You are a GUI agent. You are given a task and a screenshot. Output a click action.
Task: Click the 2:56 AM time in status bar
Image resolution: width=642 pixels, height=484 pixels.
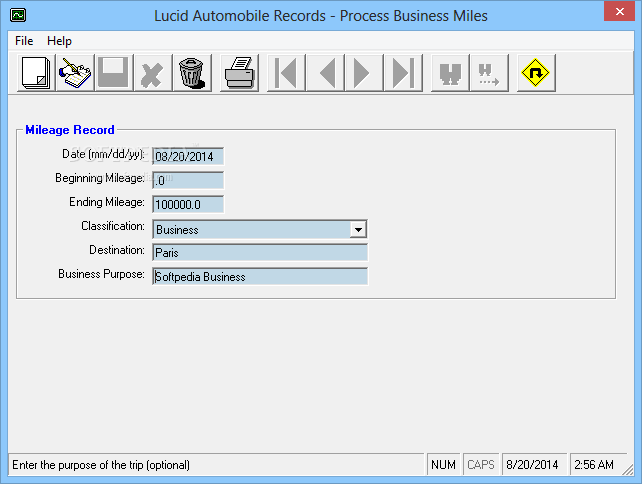tap(594, 465)
